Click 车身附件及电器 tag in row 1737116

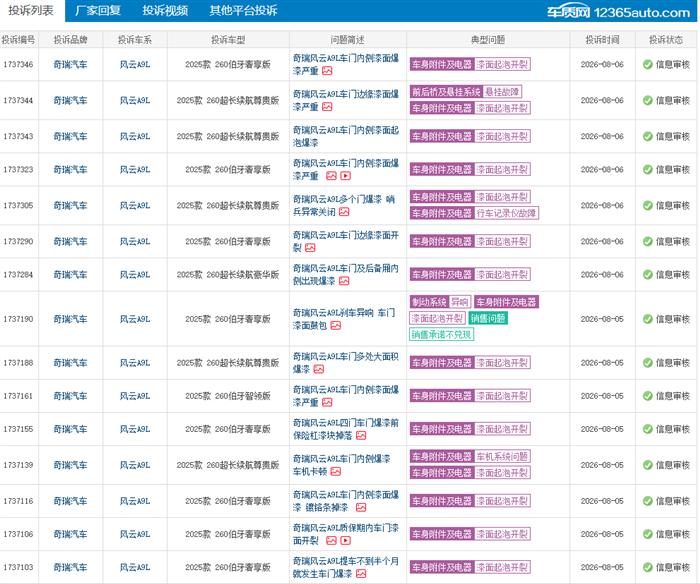[442, 501]
